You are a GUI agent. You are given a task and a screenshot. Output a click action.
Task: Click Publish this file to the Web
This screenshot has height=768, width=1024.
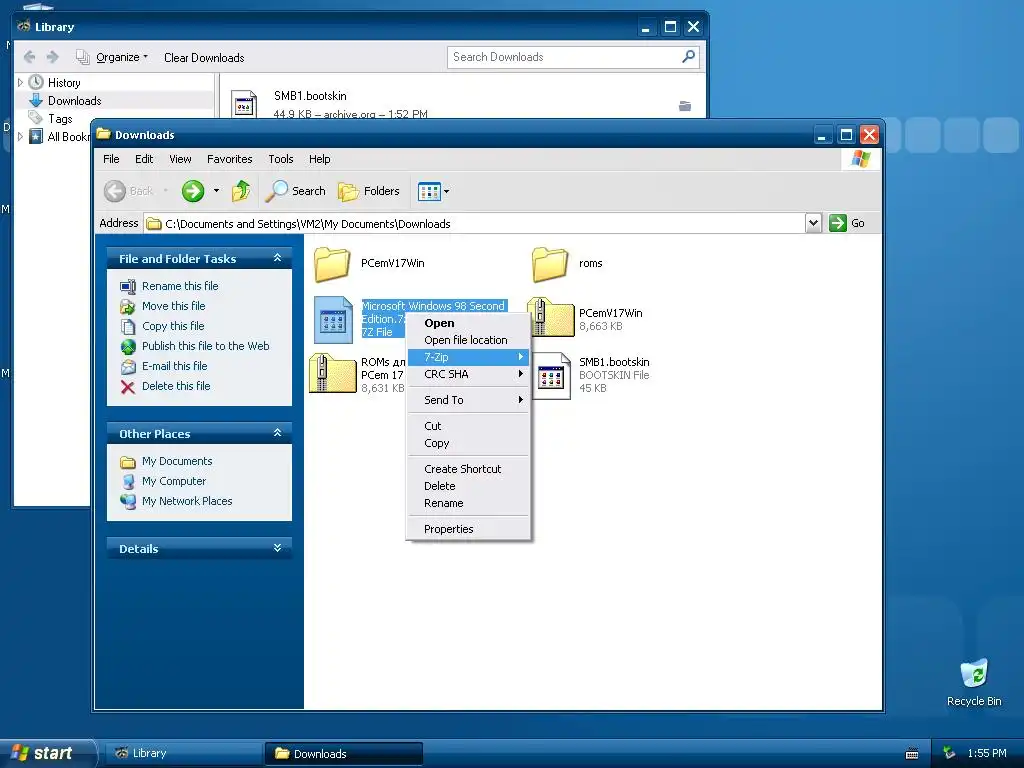point(206,346)
